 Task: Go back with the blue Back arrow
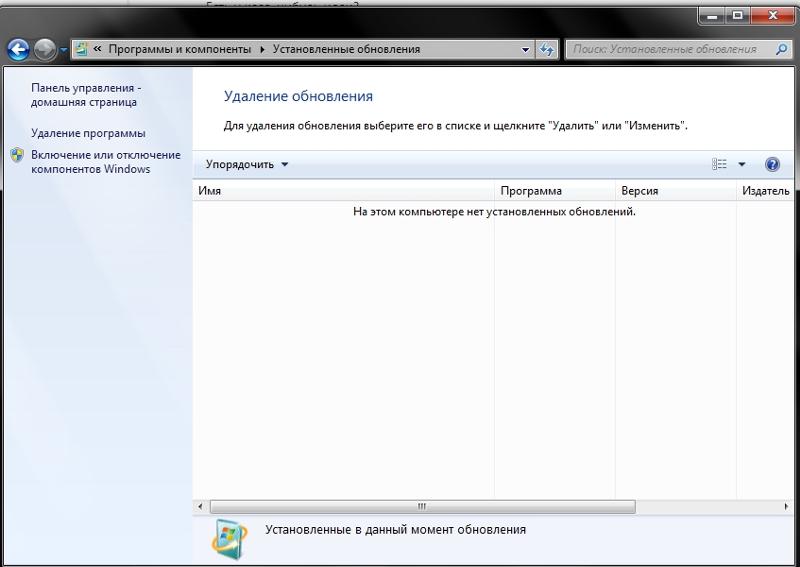tap(18, 50)
